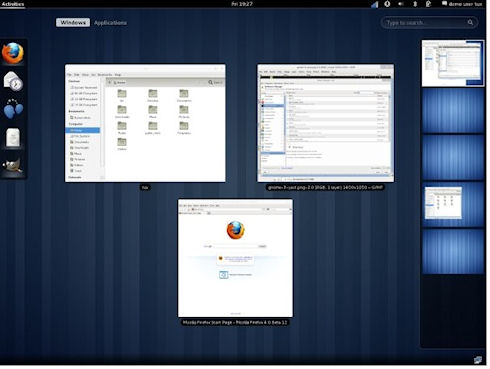Screen dimensions: 490x369
Task: Switch to the first workspace thumbnail
Action: coord(453,63)
